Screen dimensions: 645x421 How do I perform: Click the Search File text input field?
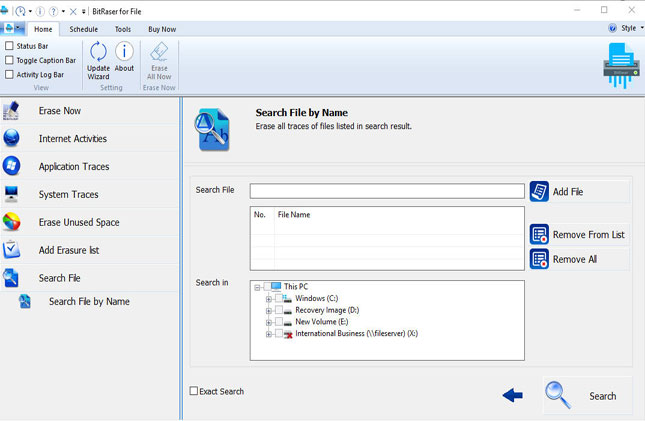click(387, 191)
